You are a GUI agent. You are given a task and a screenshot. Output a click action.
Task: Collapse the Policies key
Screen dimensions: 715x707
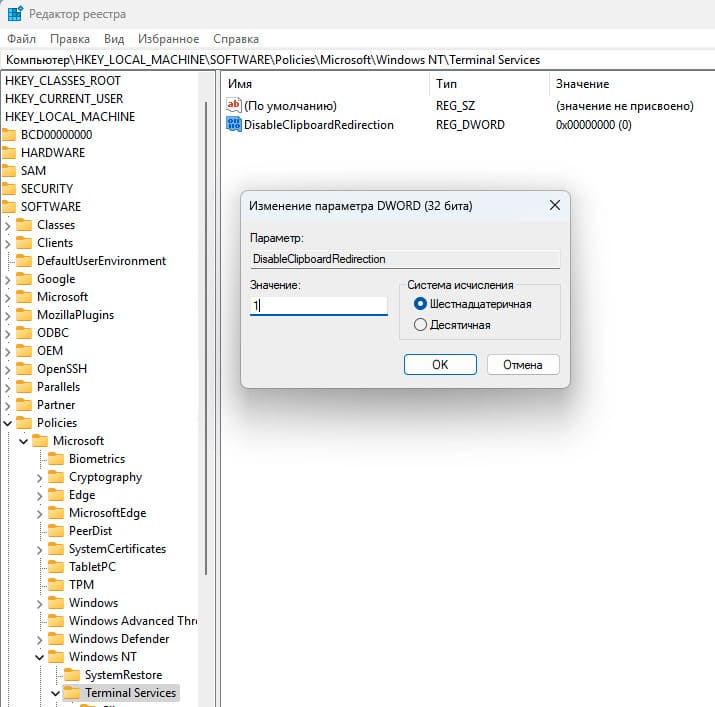(8, 423)
